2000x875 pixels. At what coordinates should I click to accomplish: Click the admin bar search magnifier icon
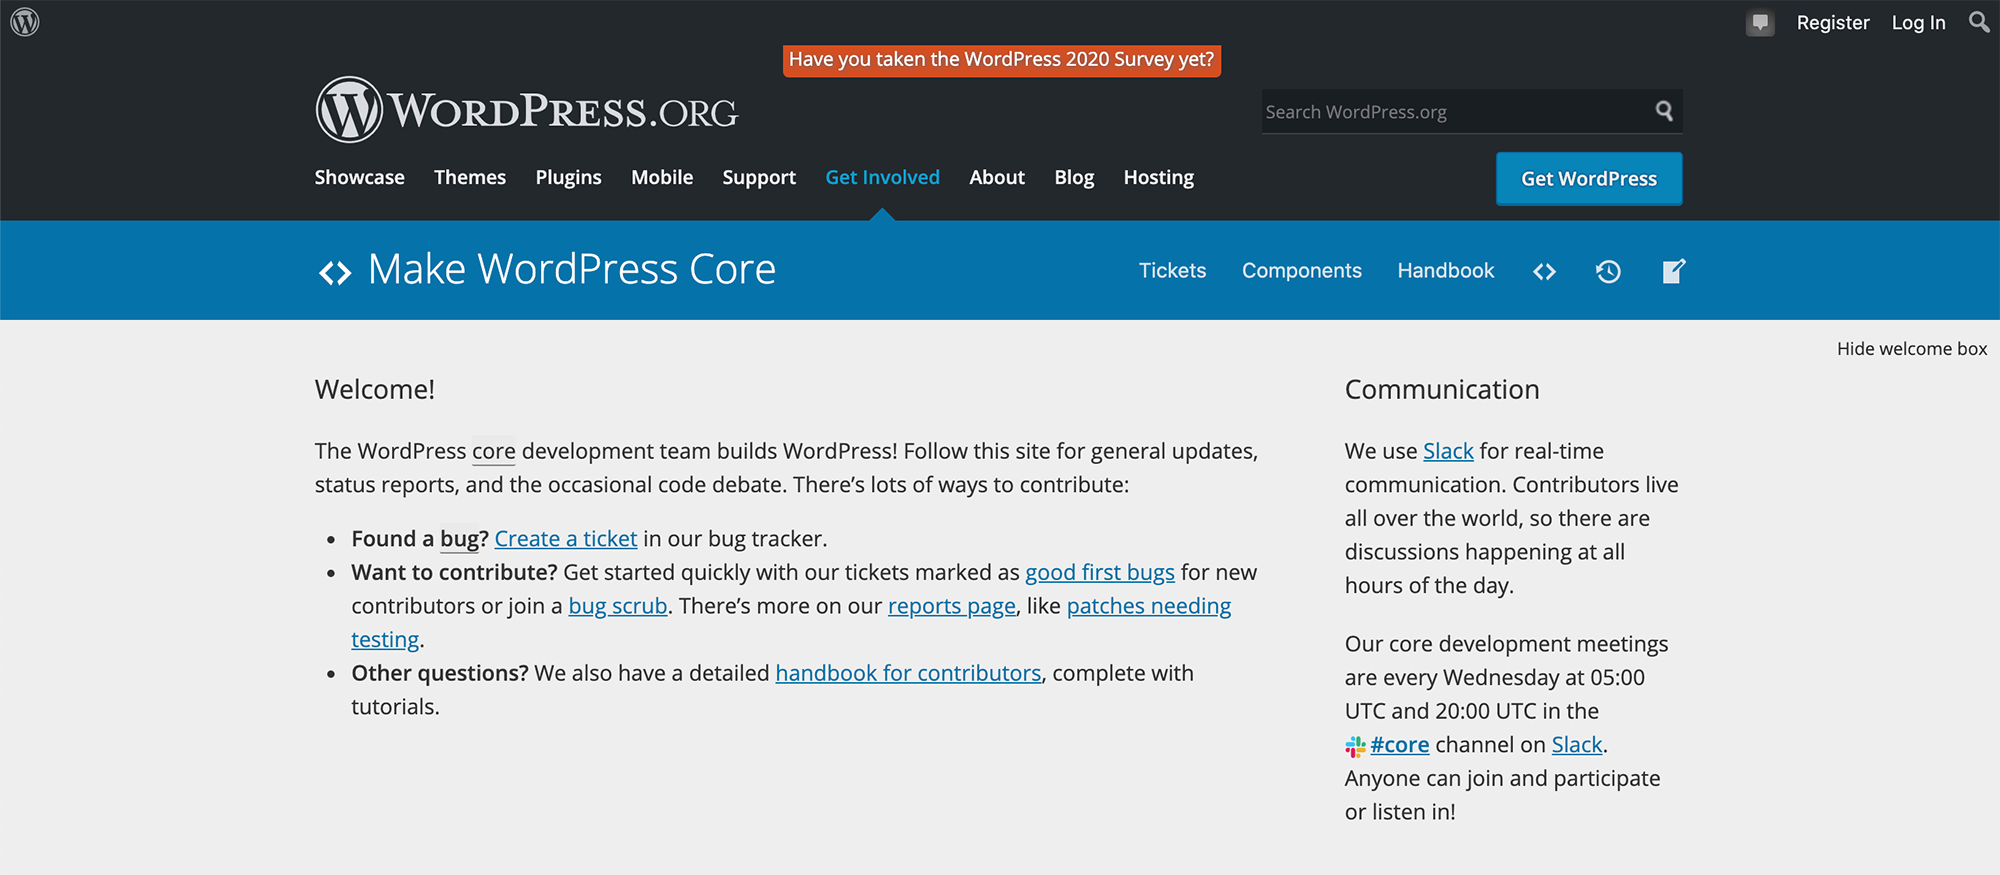click(1978, 22)
